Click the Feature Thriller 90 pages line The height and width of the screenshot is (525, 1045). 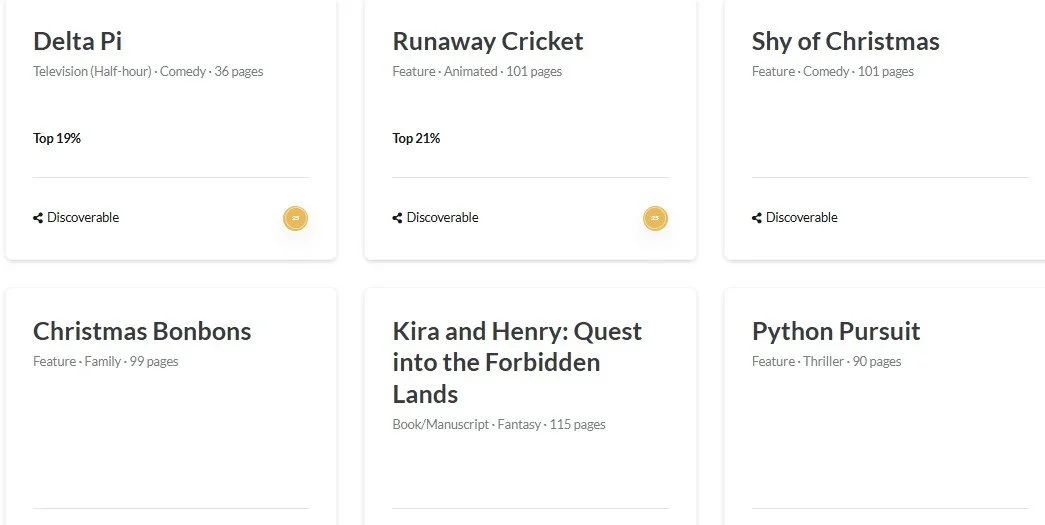(x=826, y=361)
